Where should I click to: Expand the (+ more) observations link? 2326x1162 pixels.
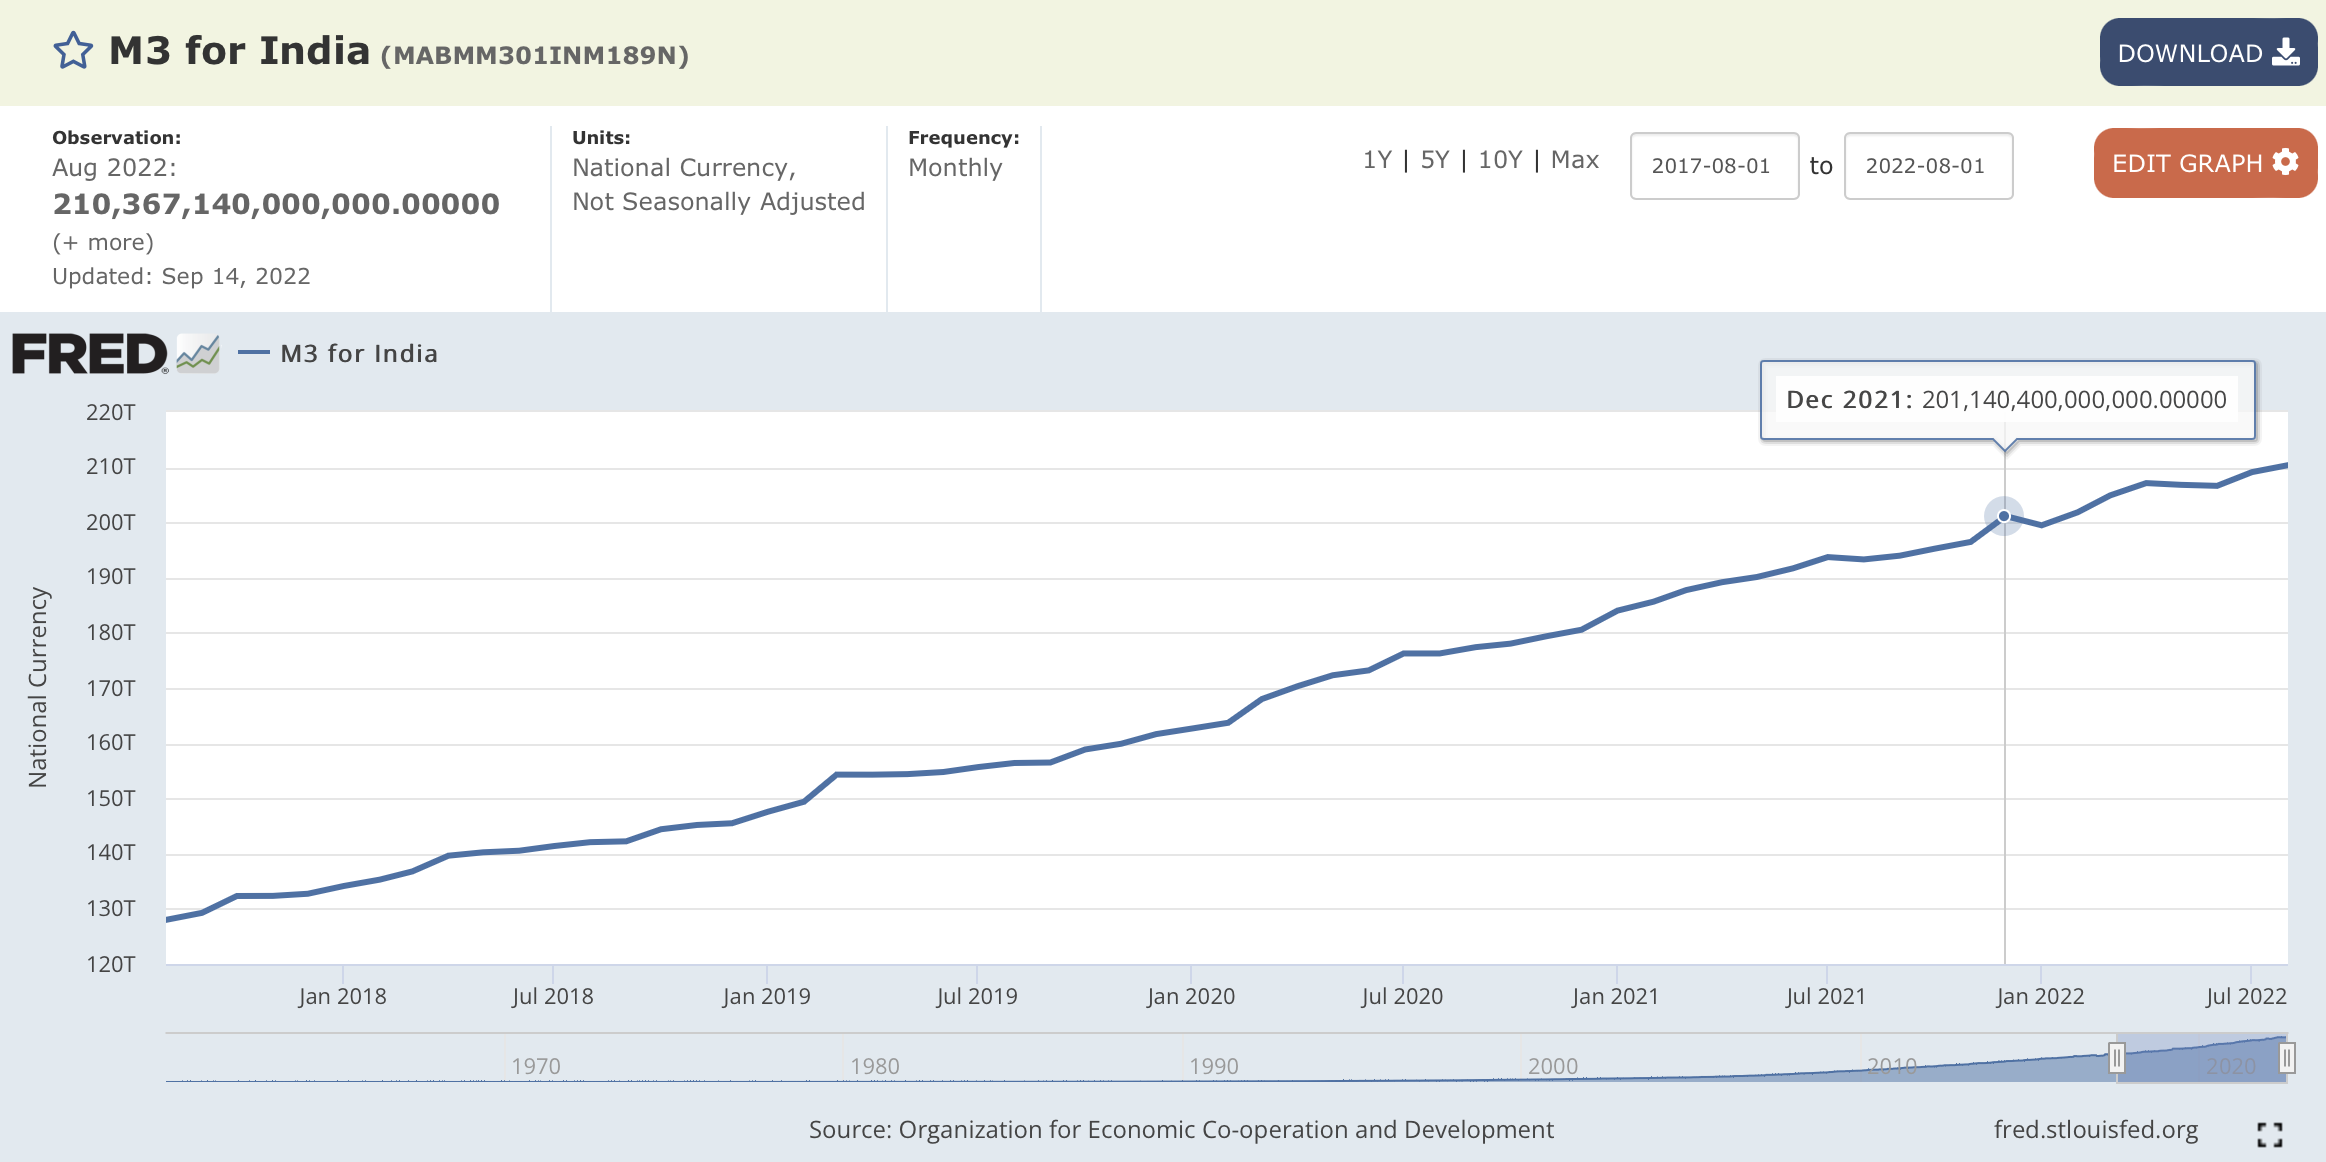coord(103,242)
